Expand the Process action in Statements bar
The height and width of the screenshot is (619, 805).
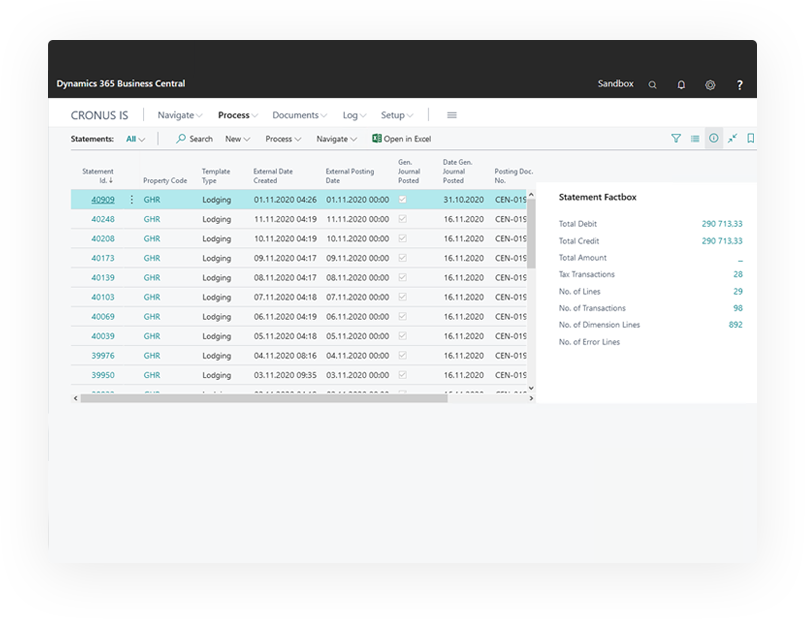283,139
